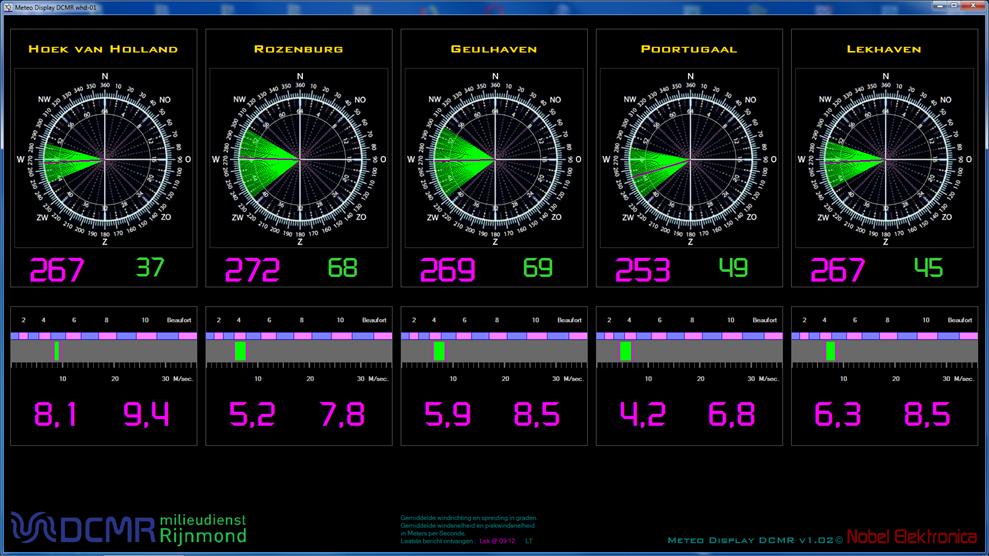989x556 pixels.
Task: Click the Poortugaal wind compass dial
Action: click(689, 159)
